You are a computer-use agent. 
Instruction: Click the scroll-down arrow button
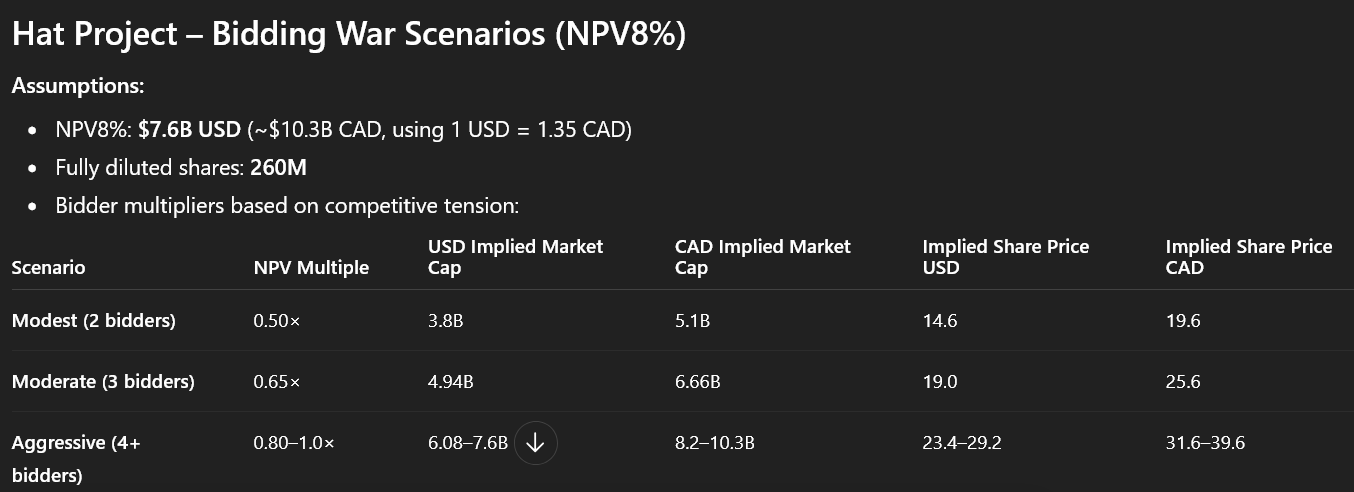coord(536,443)
